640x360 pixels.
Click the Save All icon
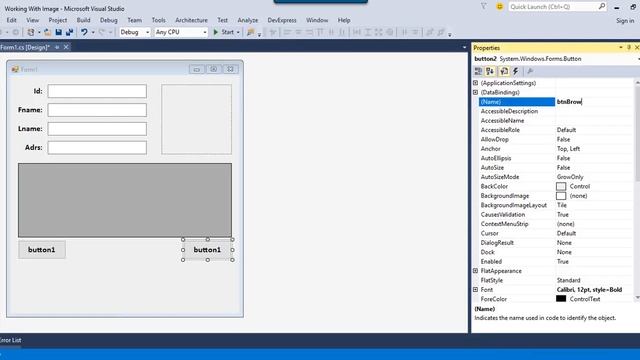coord(69,32)
